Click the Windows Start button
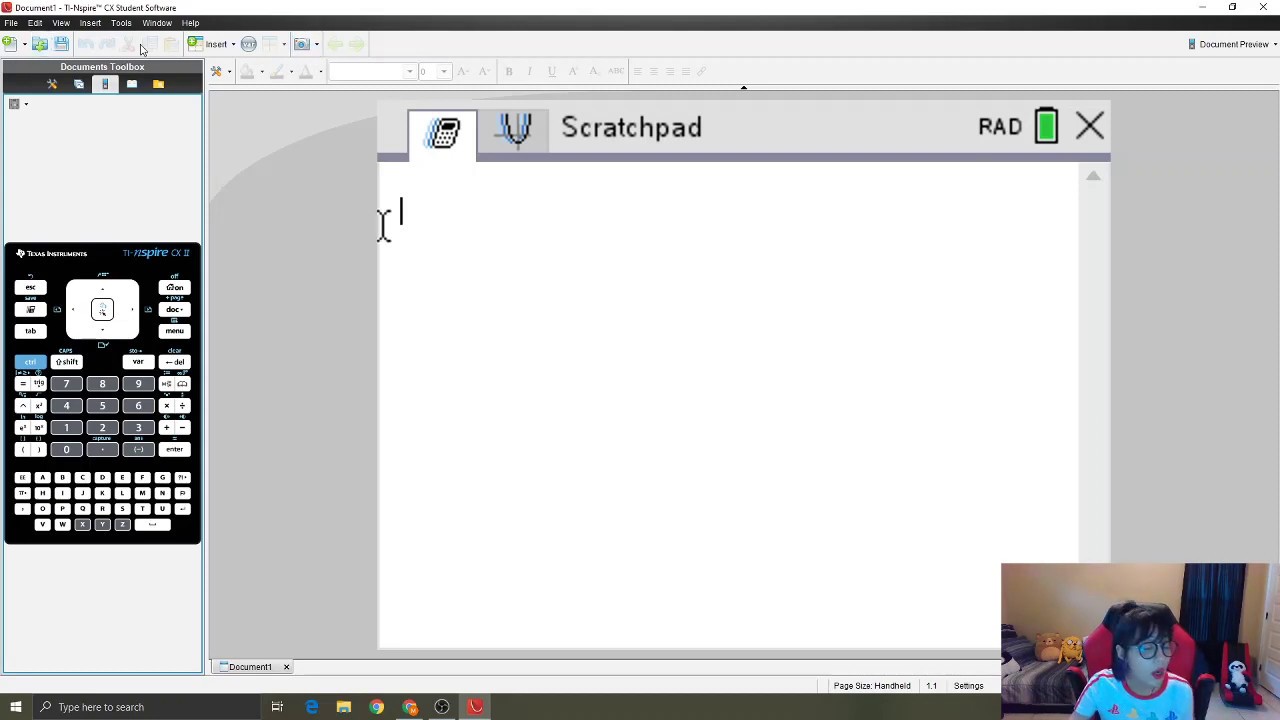Viewport: 1280px width, 720px height. pyautogui.click(x=15, y=707)
